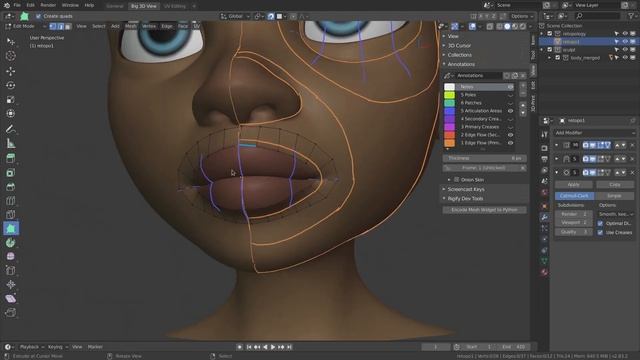Click the green 6 Patches color swatch
This screenshot has width=640, height=360.
click(x=449, y=103)
